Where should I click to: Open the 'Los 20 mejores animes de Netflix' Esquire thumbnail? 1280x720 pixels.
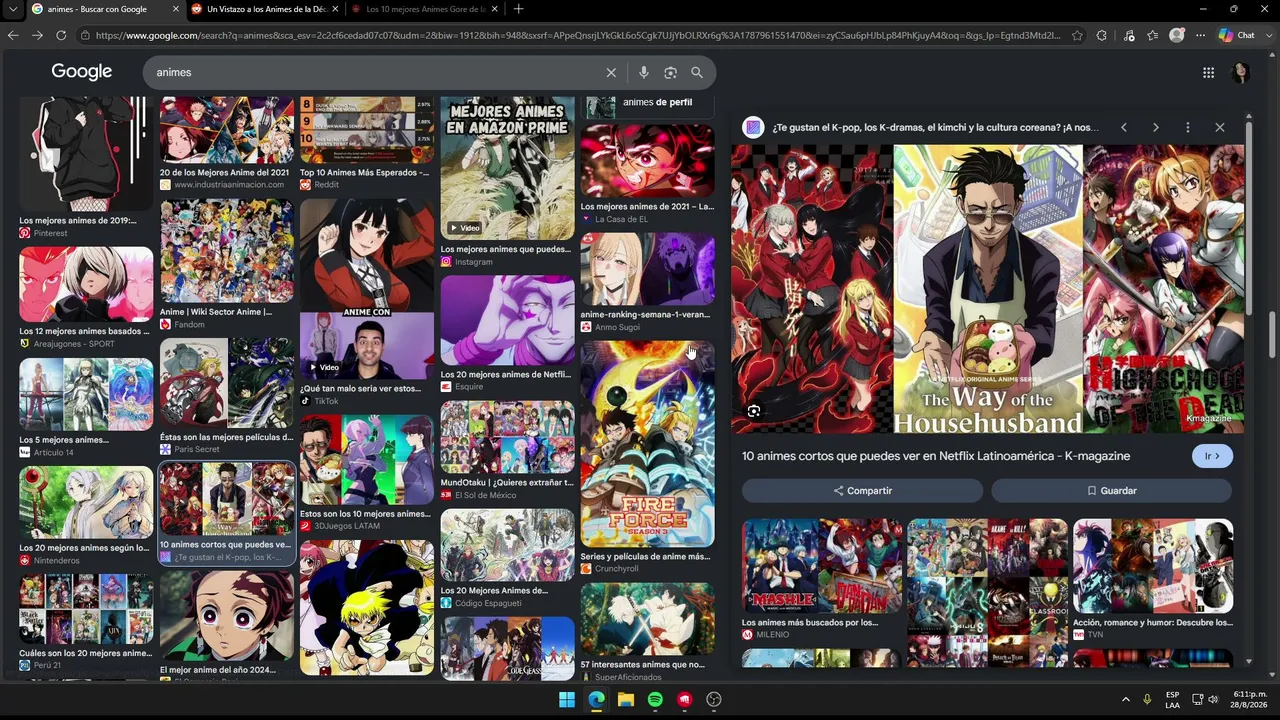point(507,320)
